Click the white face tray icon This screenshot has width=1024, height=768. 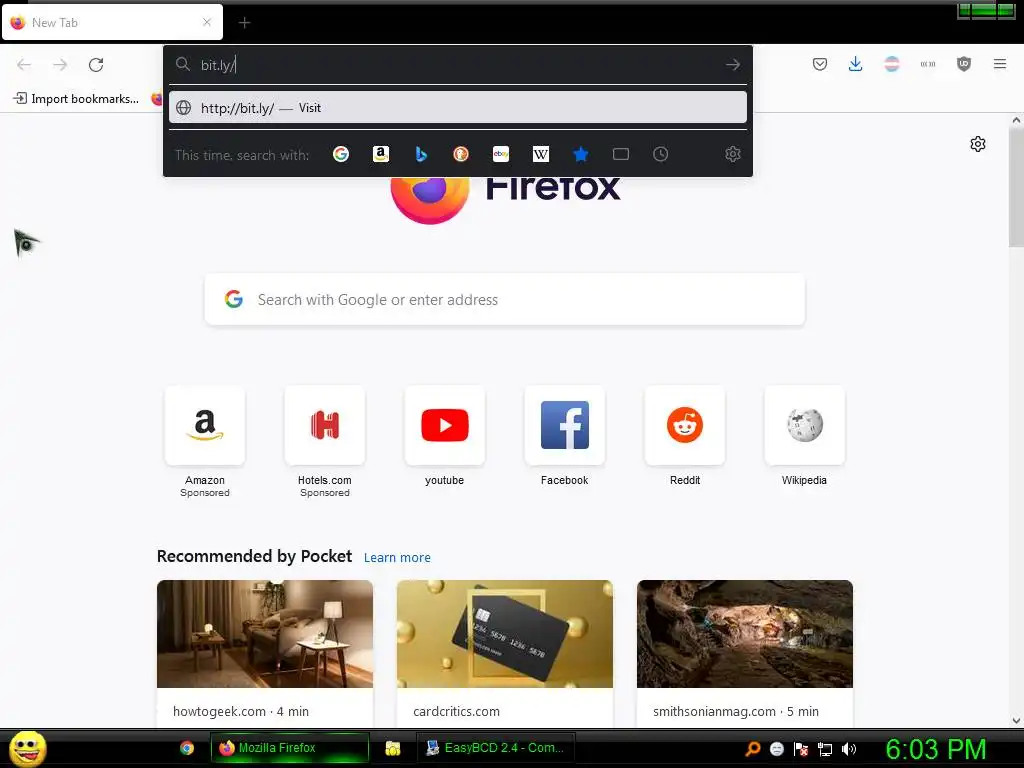pos(776,749)
